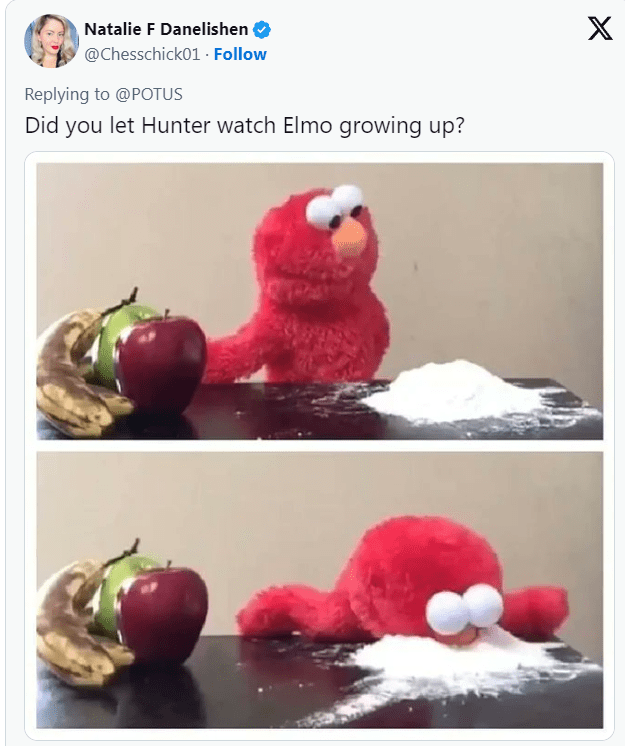The image size is (625, 746).
Task: Open the X logo link
Action: coord(600,29)
